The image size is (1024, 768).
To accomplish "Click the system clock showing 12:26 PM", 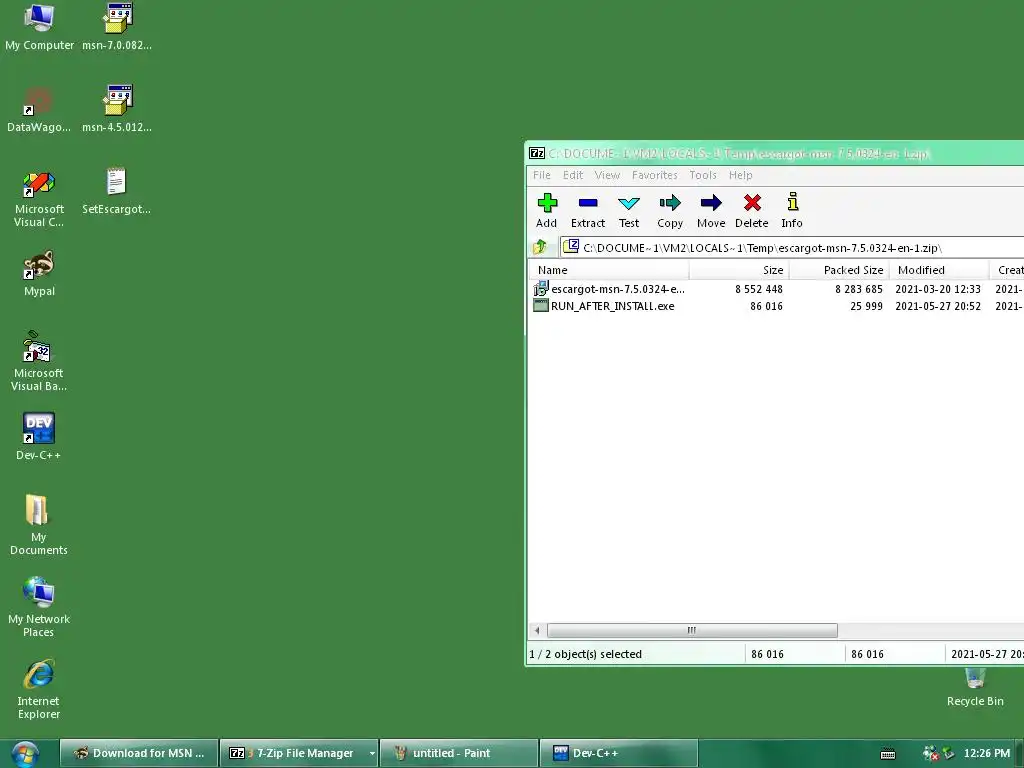I will pyautogui.click(x=987, y=753).
